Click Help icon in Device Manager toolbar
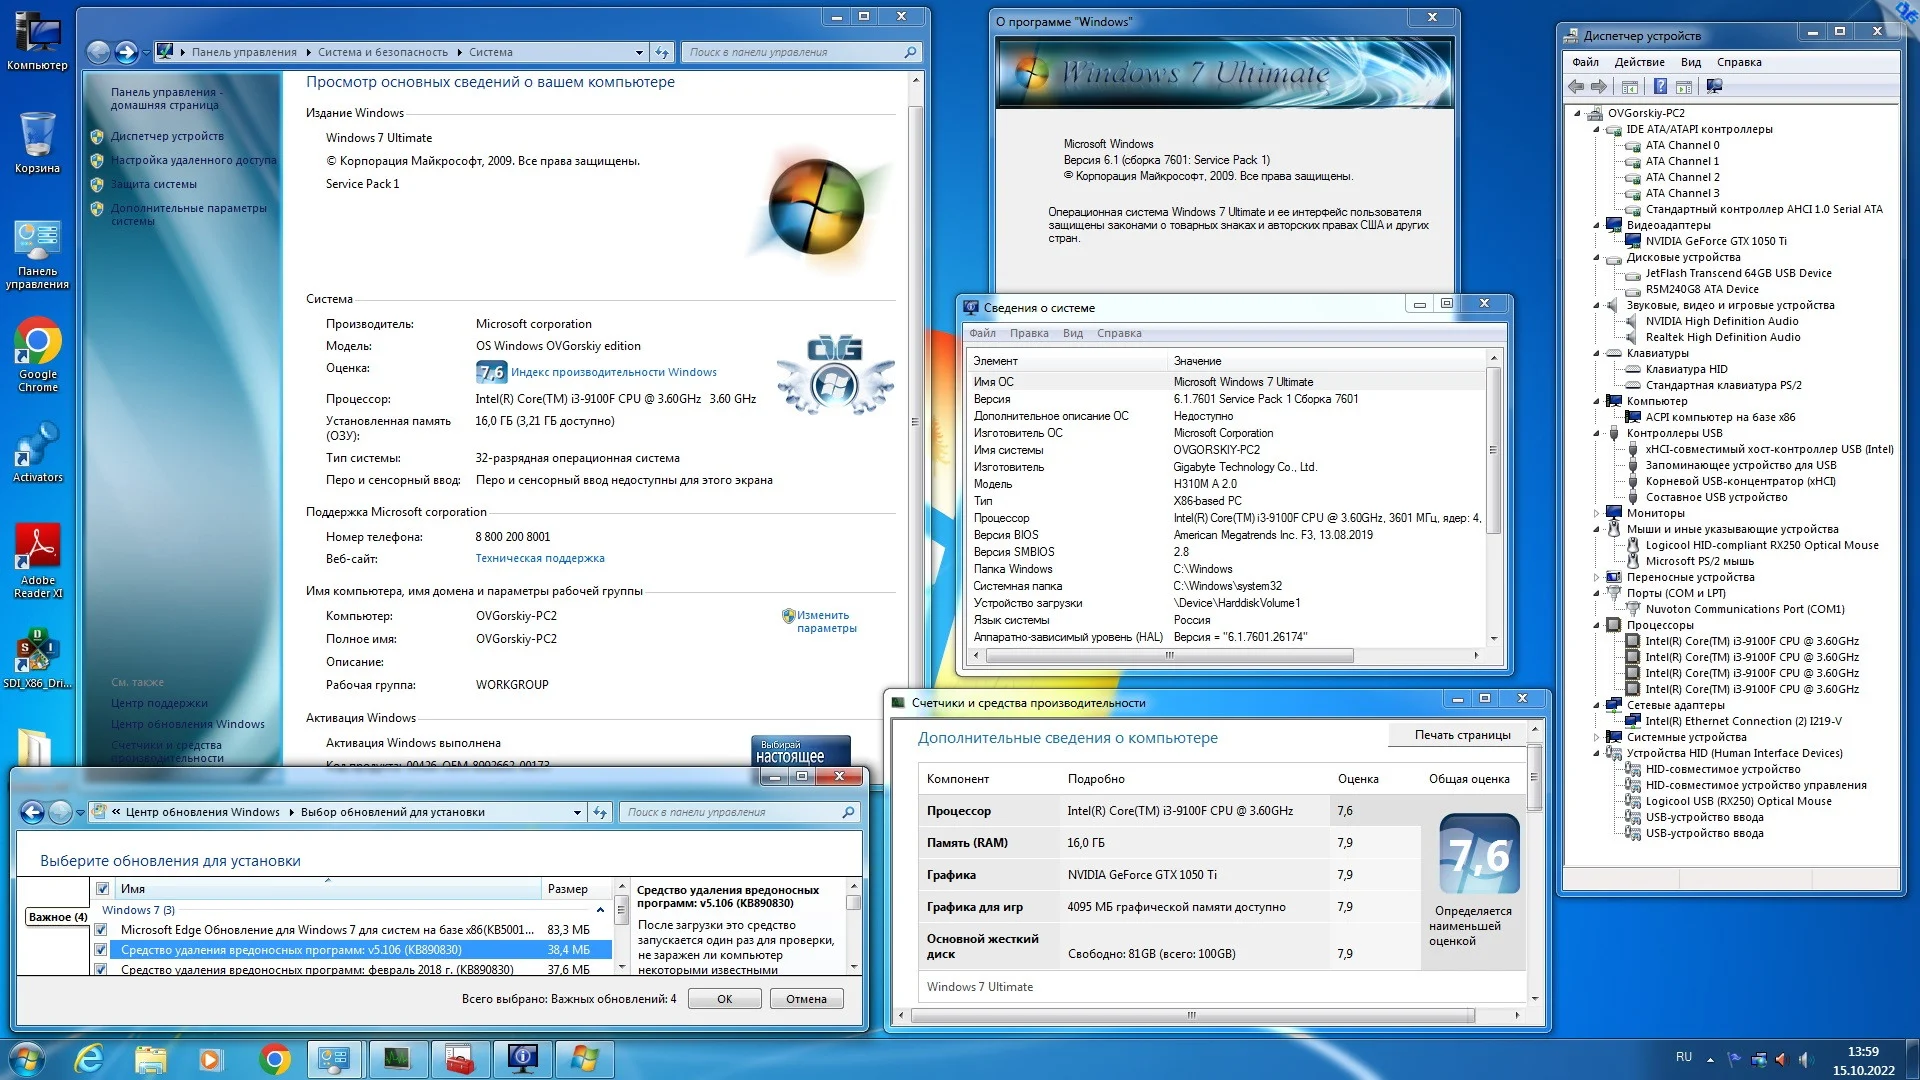 click(x=1660, y=87)
